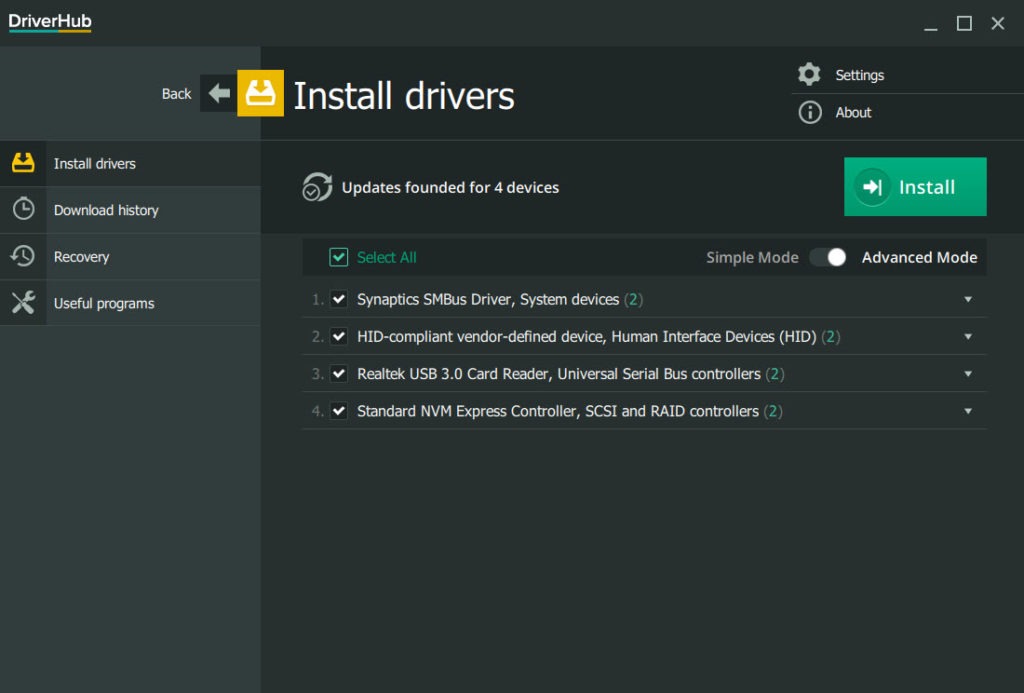Viewport: 1024px width, 693px height.
Task: Click the yellow Install drivers header icon
Action: pos(260,93)
